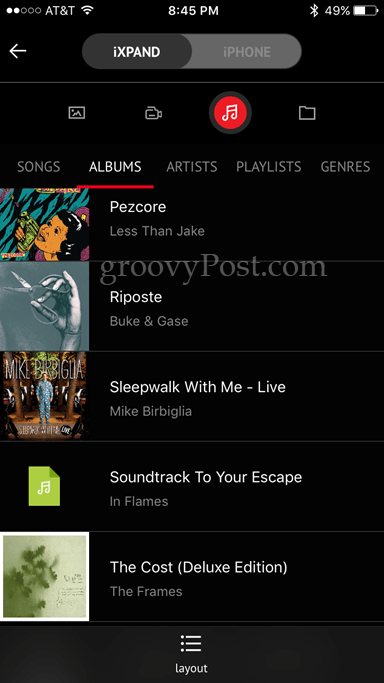Viewport: 384px width, 683px height.
Task: Select the ALBUMS tab
Action: pyautogui.click(x=115, y=166)
